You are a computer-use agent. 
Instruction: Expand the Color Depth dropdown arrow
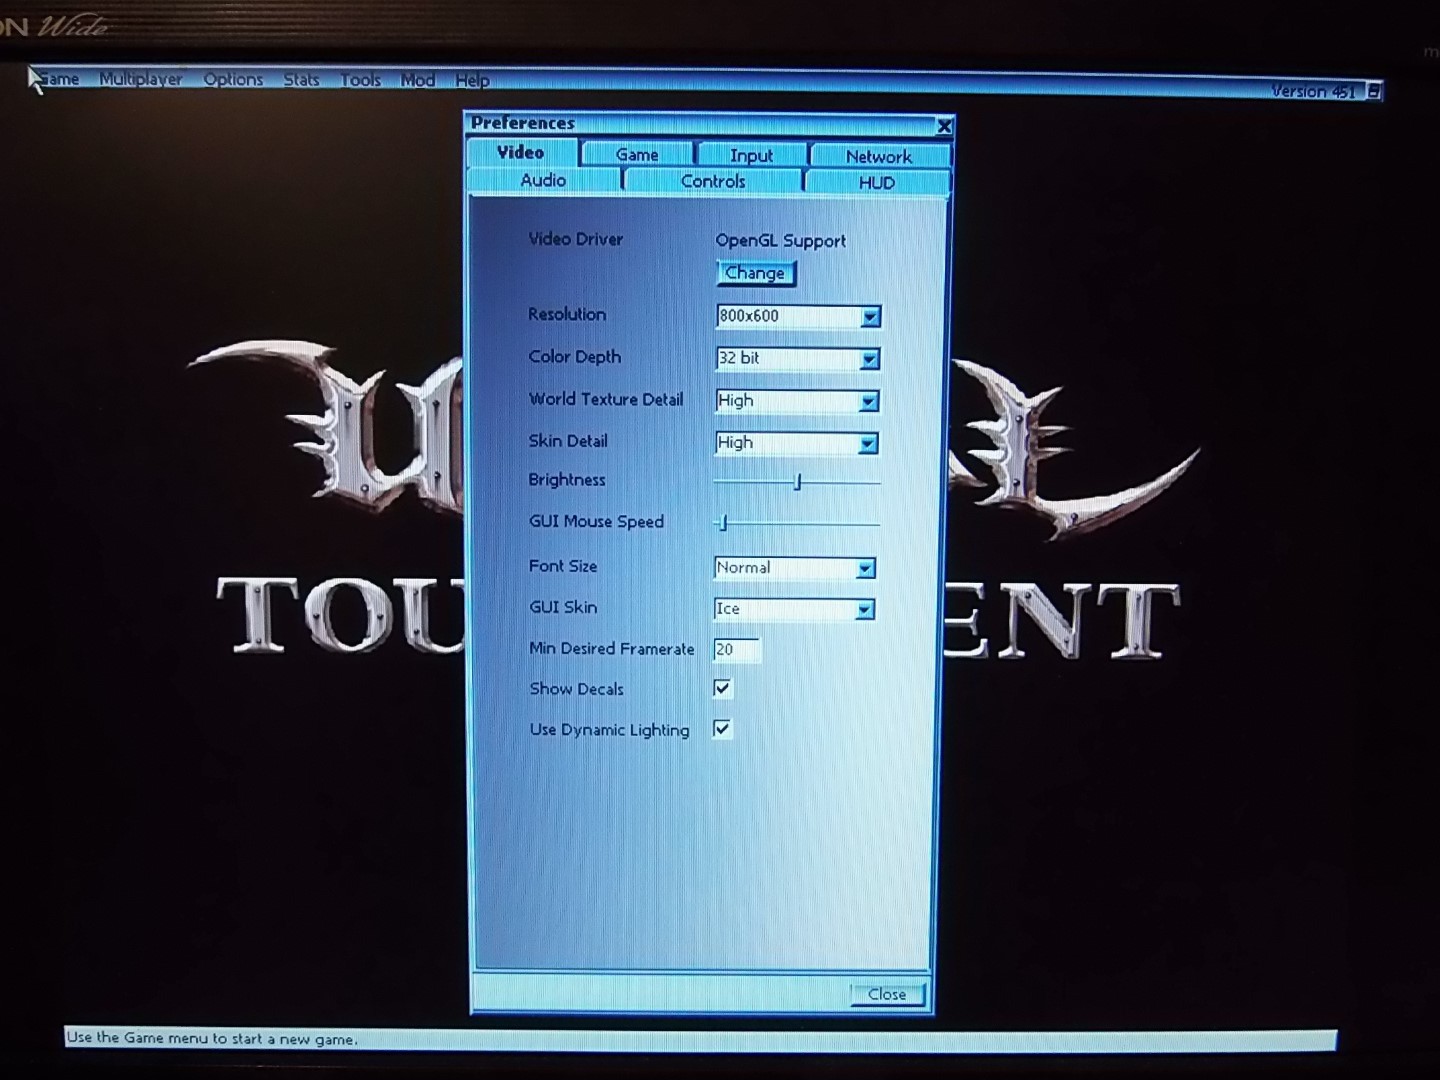click(x=869, y=359)
